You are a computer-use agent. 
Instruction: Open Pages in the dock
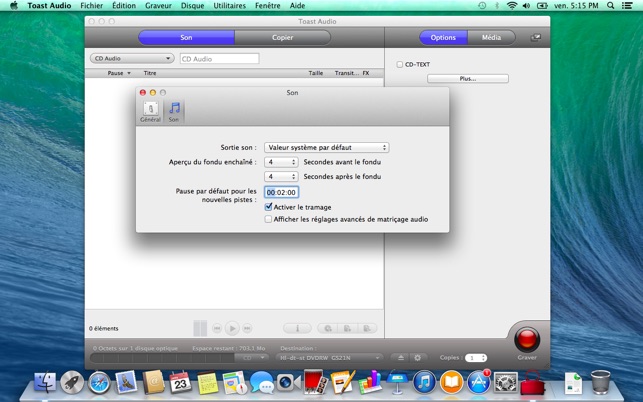[343, 382]
